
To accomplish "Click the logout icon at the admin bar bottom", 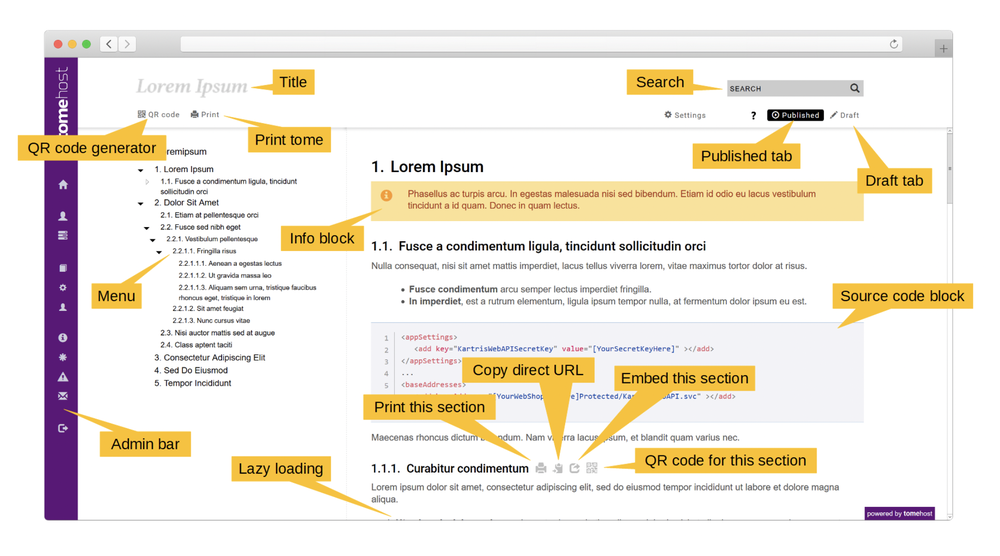I will [63, 428].
